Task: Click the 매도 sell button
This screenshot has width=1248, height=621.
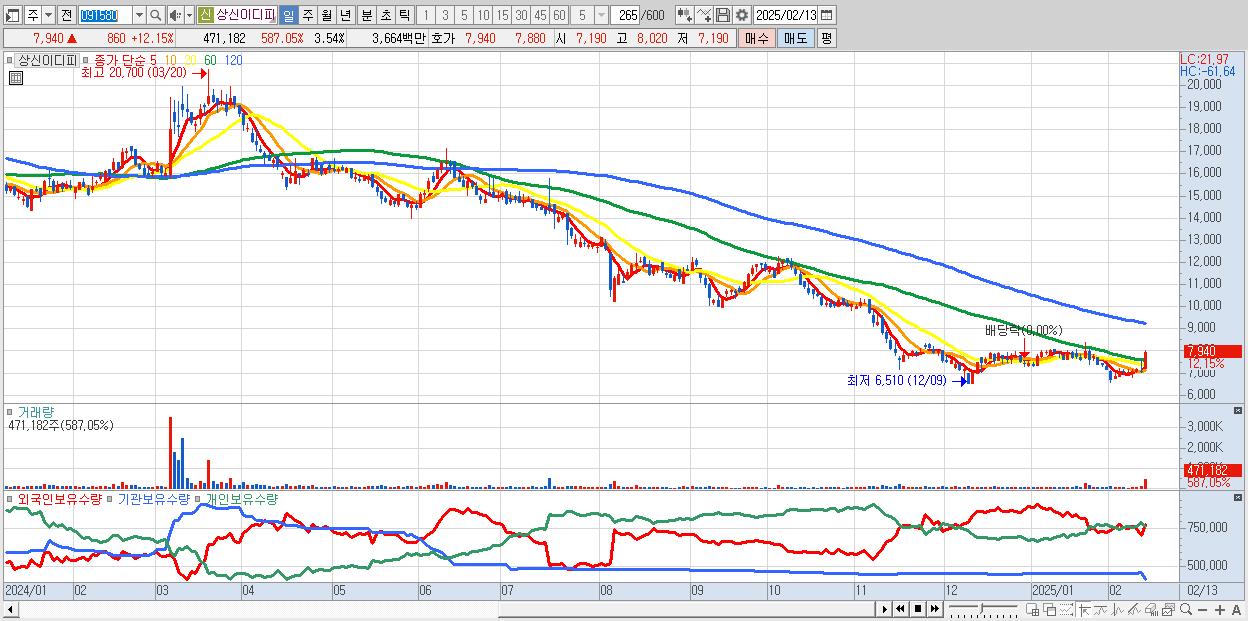Action: 796,38
